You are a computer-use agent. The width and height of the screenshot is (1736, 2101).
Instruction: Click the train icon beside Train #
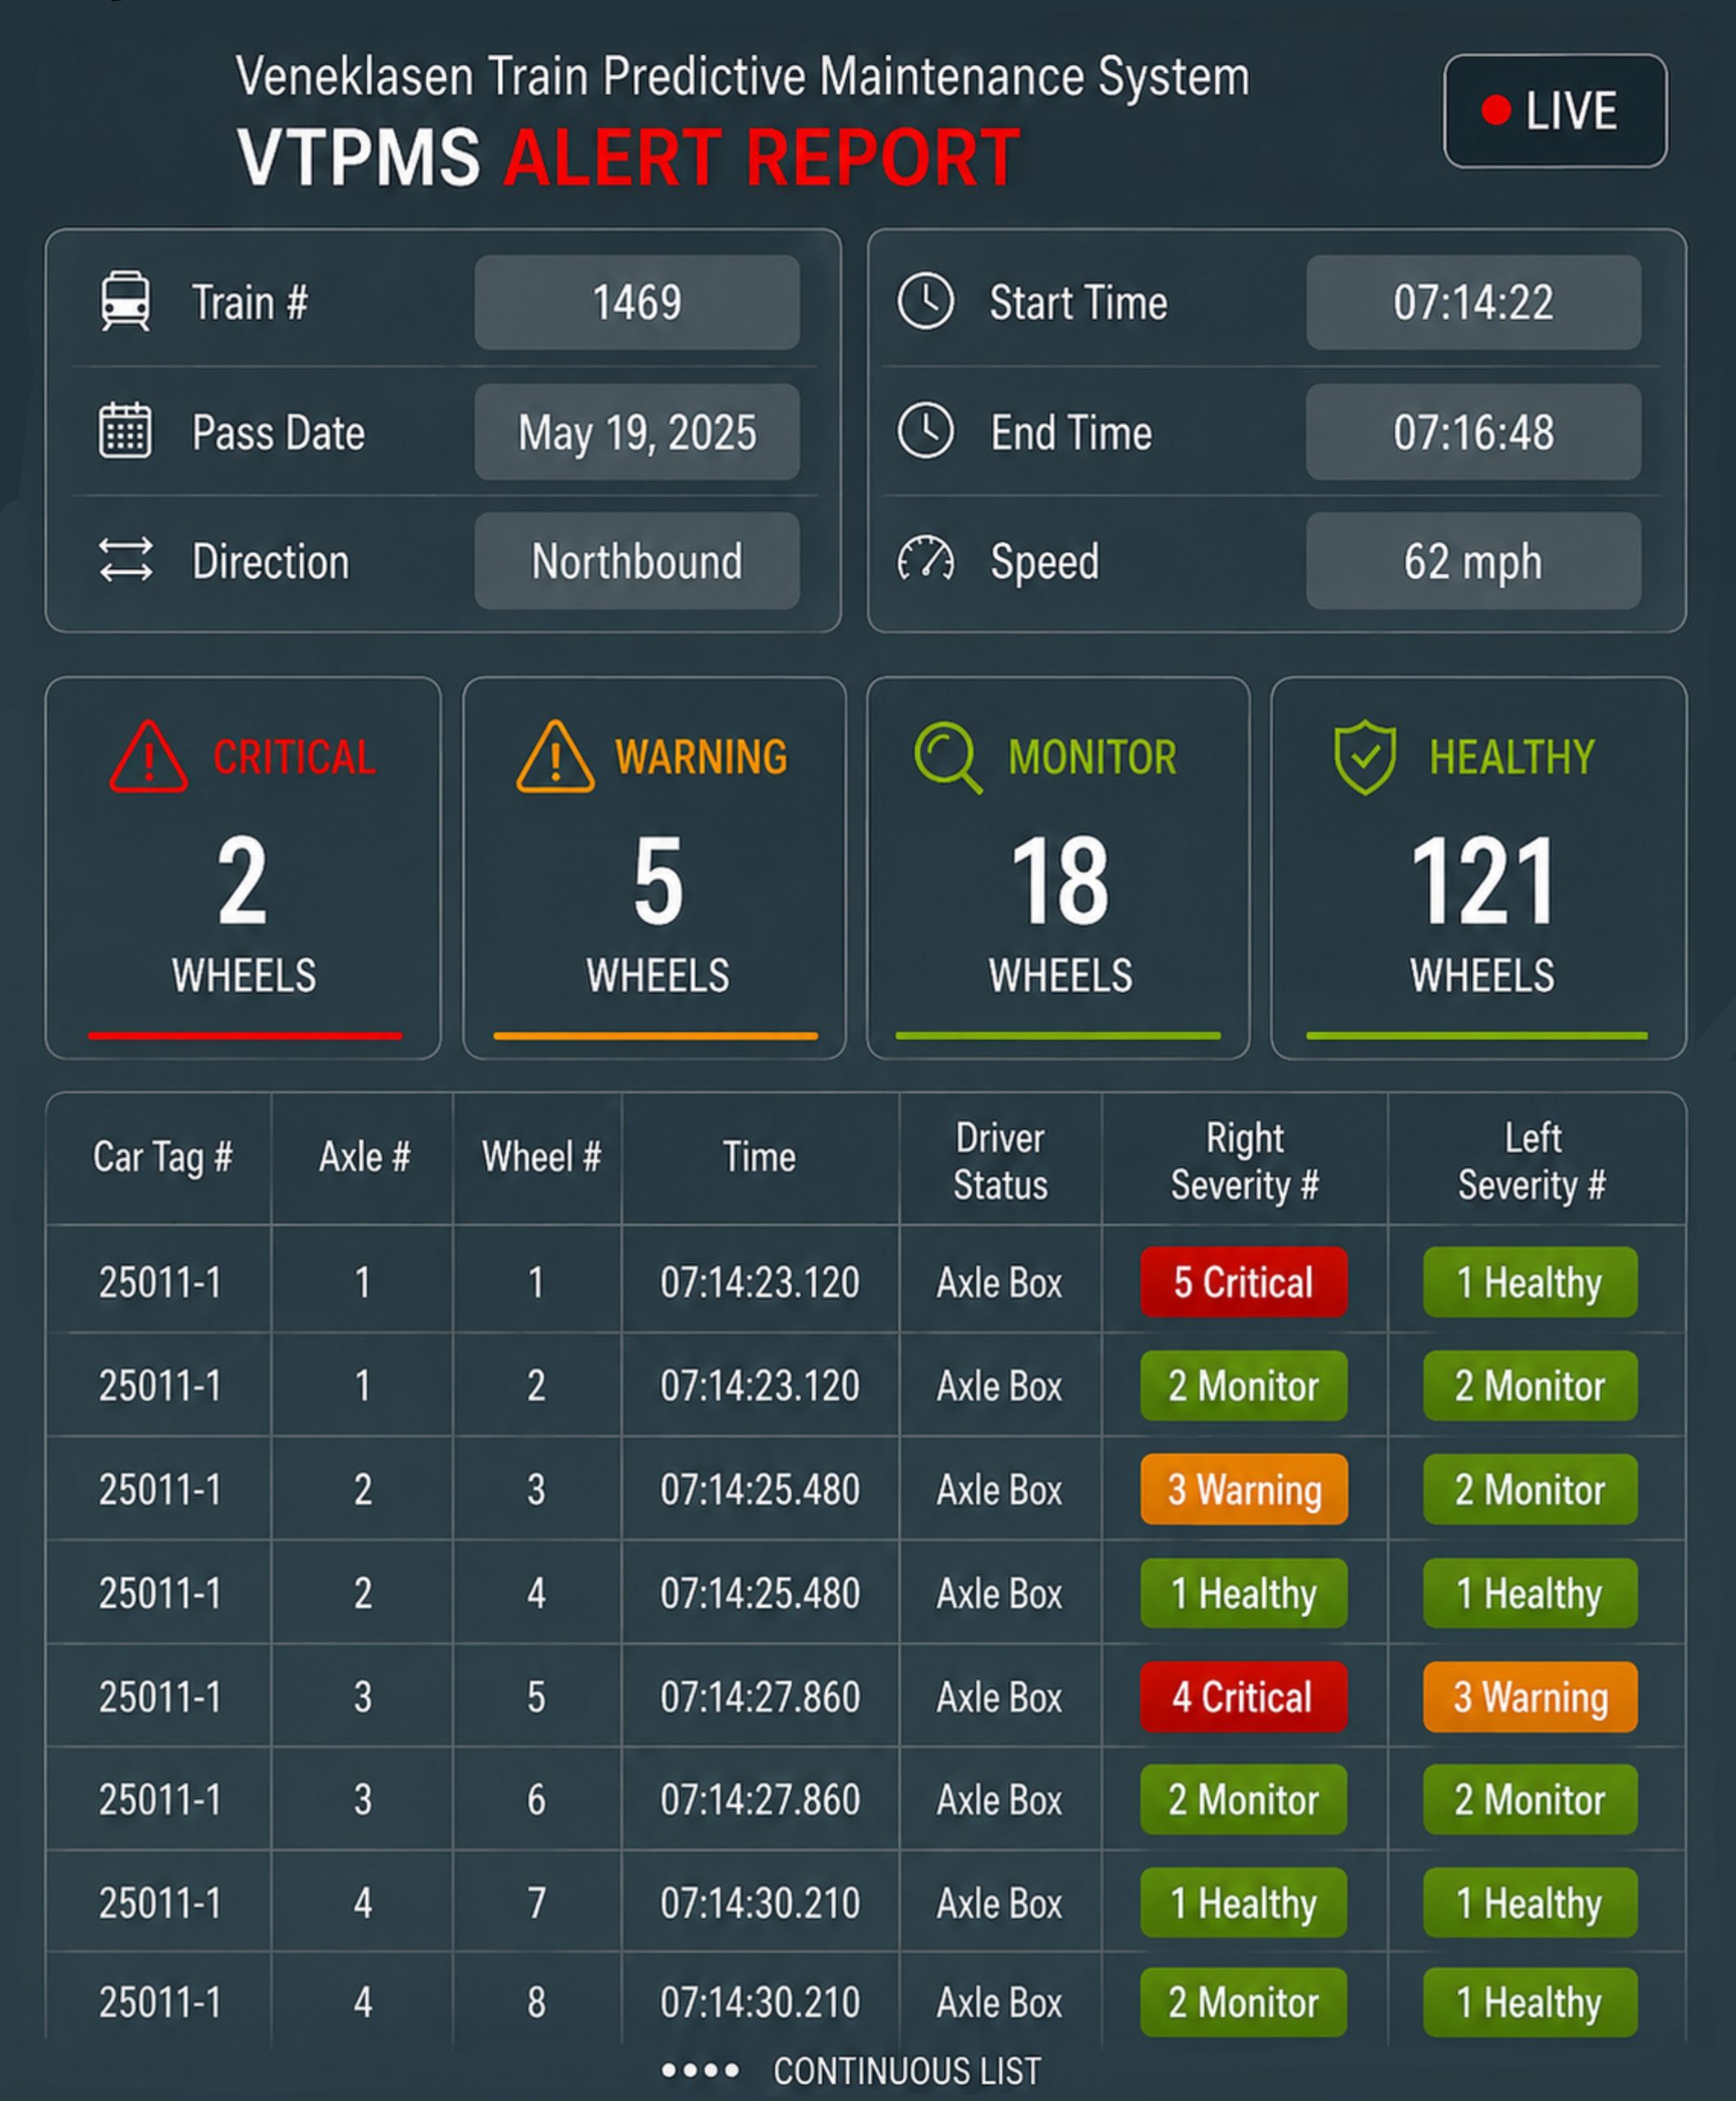(125, 301)
